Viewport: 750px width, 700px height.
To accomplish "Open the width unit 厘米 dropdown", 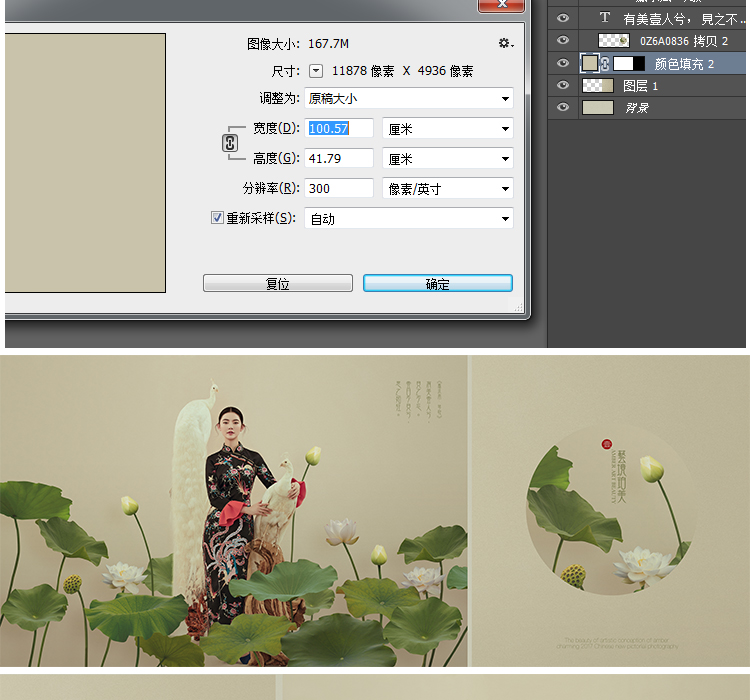I will (x=447, y=129).
